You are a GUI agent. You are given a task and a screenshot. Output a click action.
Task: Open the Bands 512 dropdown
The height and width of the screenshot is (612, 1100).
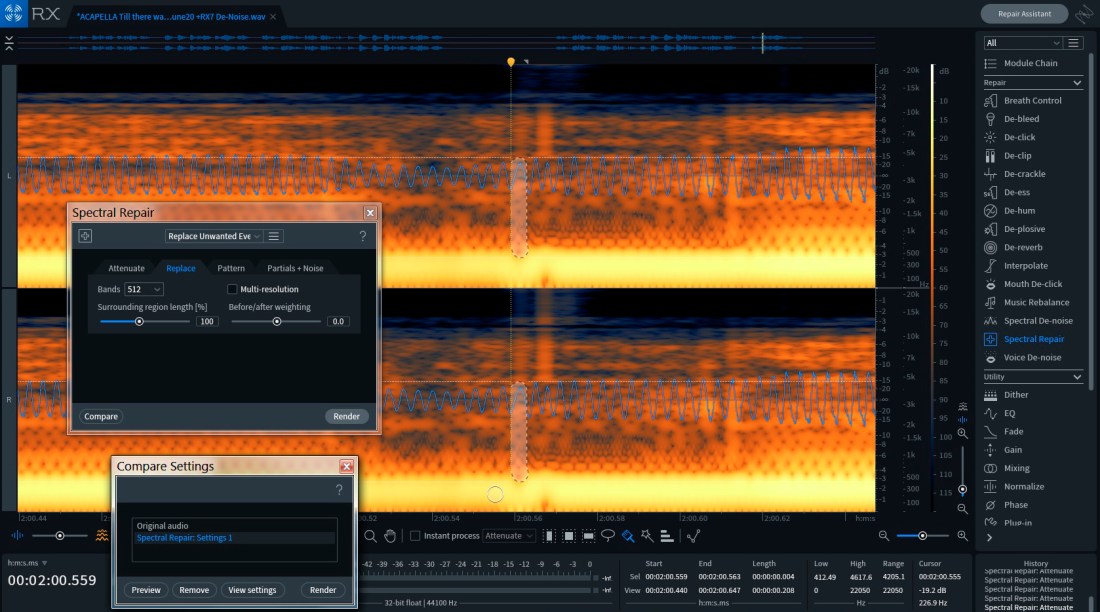coord(144,289)
